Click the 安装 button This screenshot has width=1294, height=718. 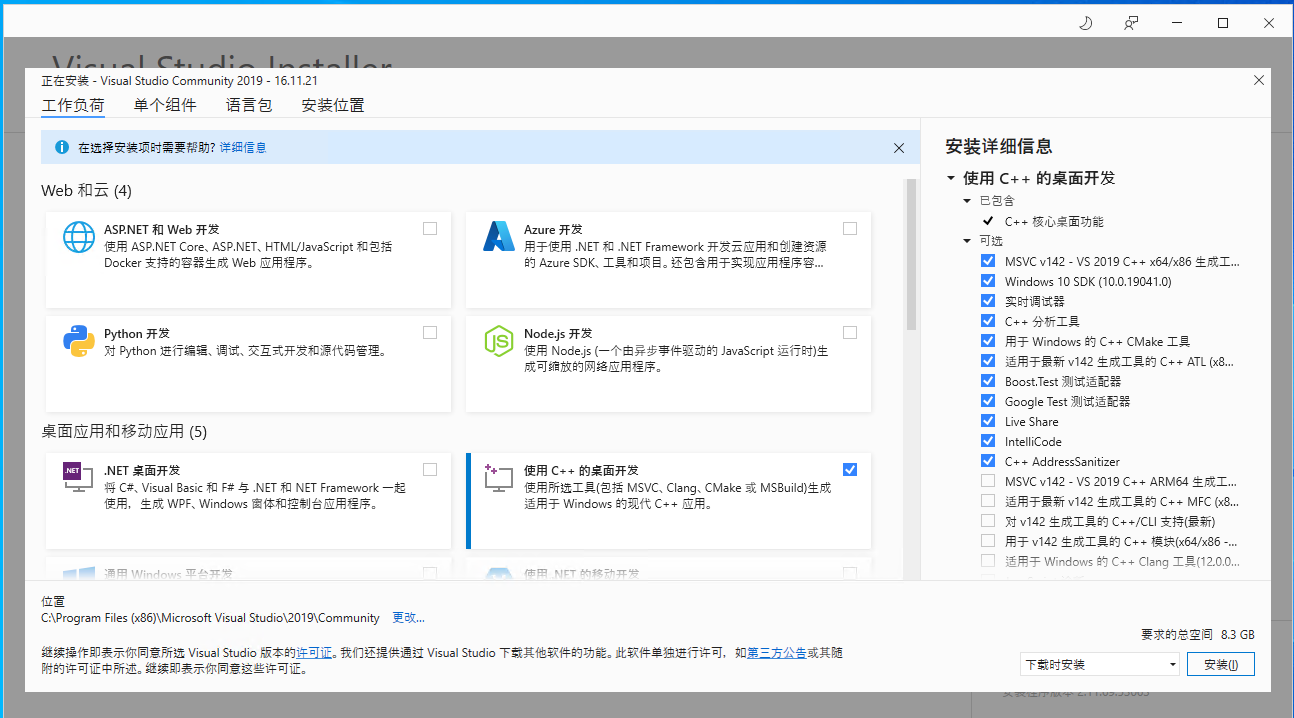[1220, 664]
